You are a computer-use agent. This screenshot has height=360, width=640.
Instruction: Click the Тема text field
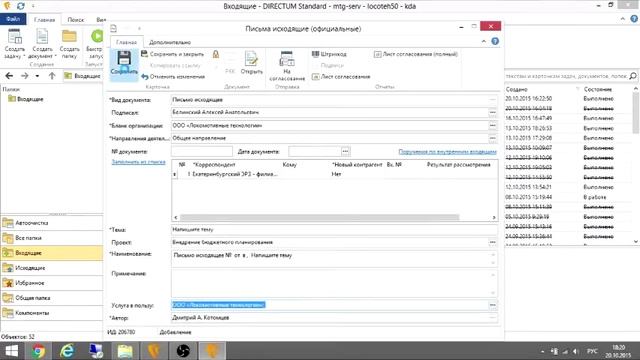pos(334,229)
